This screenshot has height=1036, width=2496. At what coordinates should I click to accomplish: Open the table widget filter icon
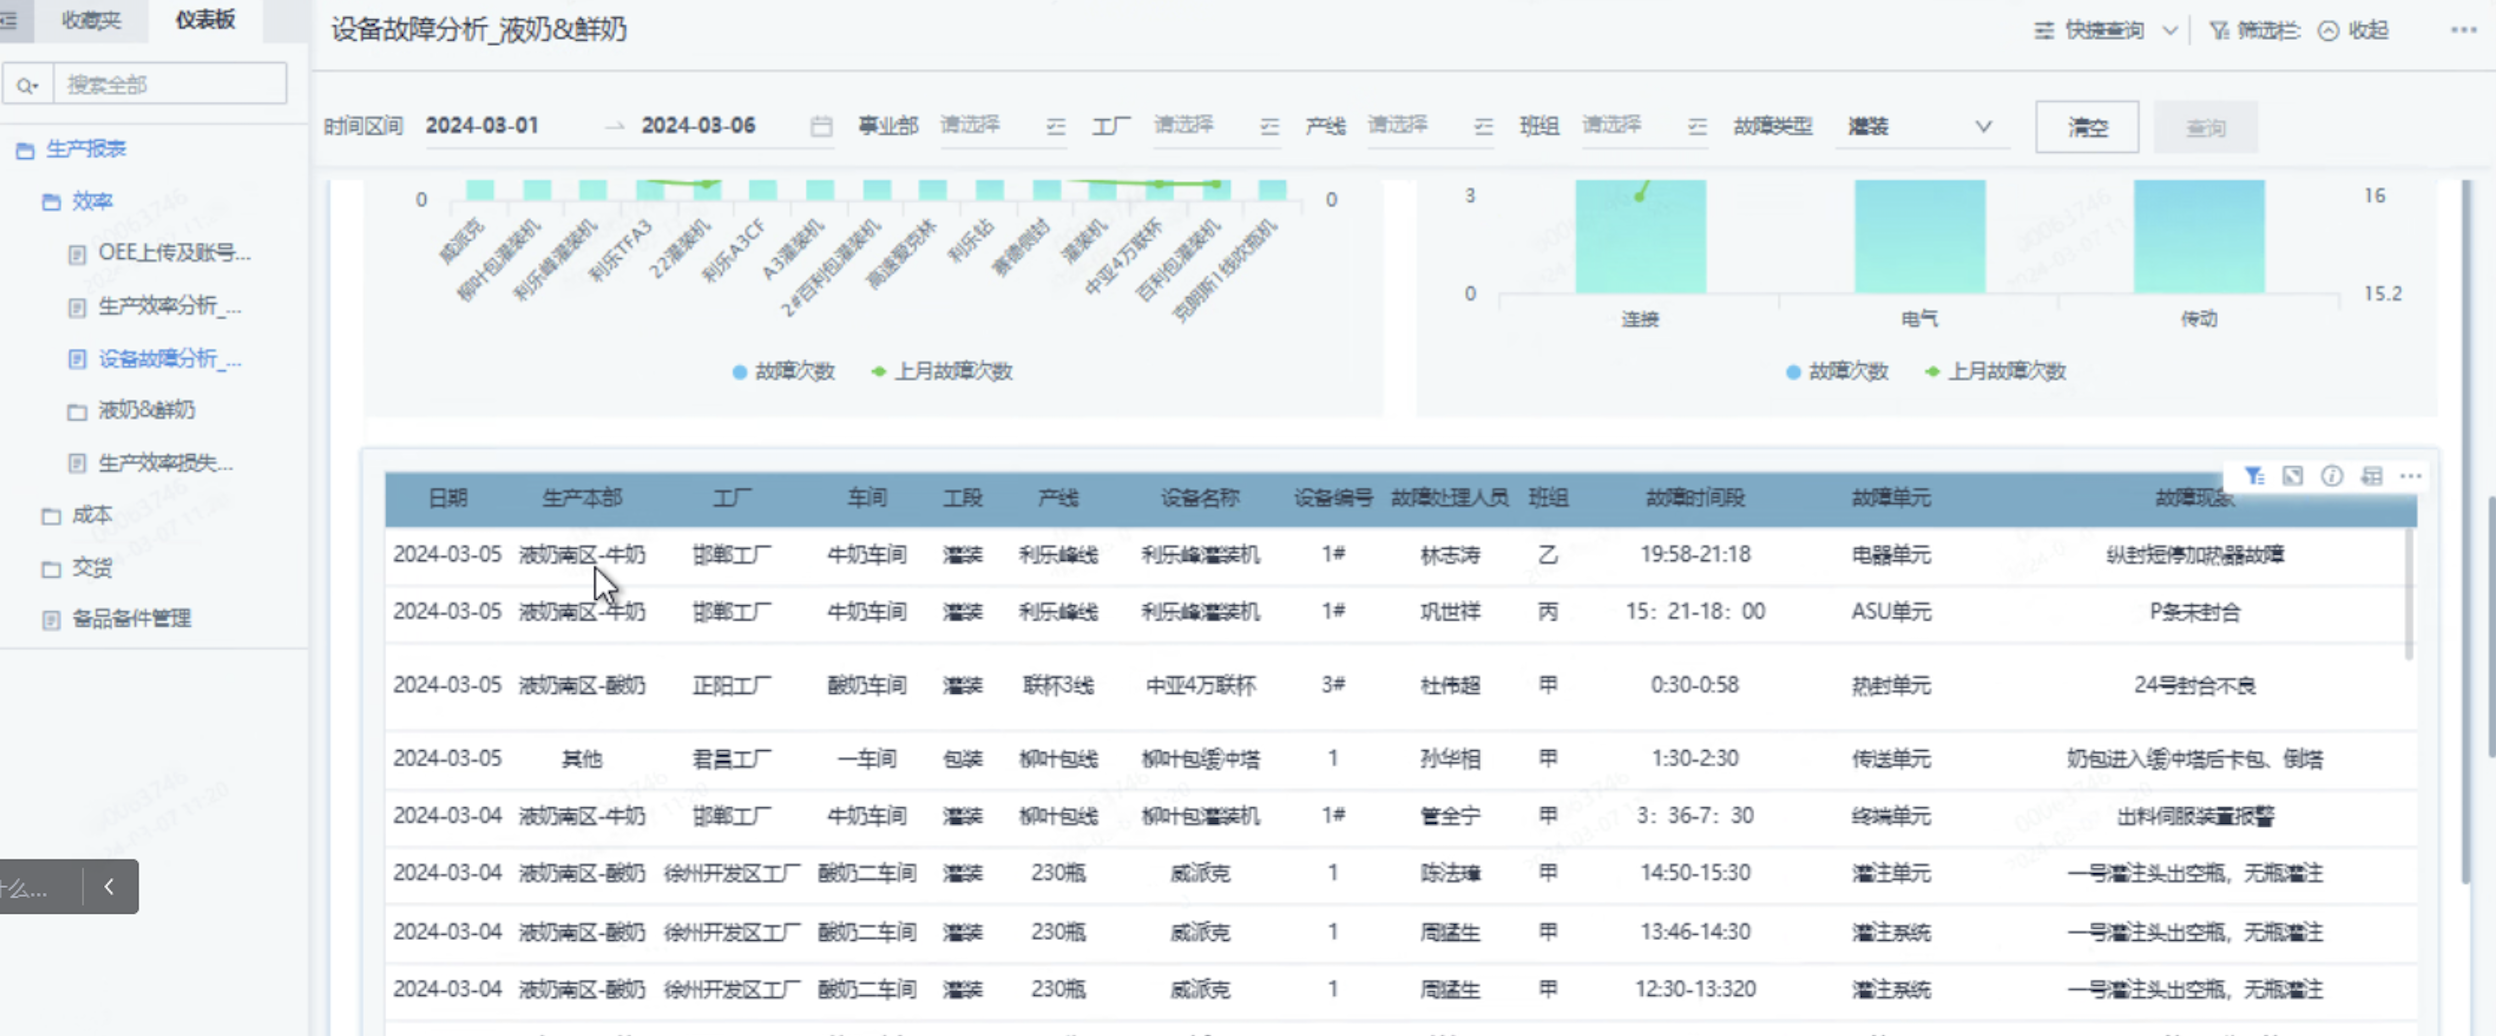[2253, 476]
